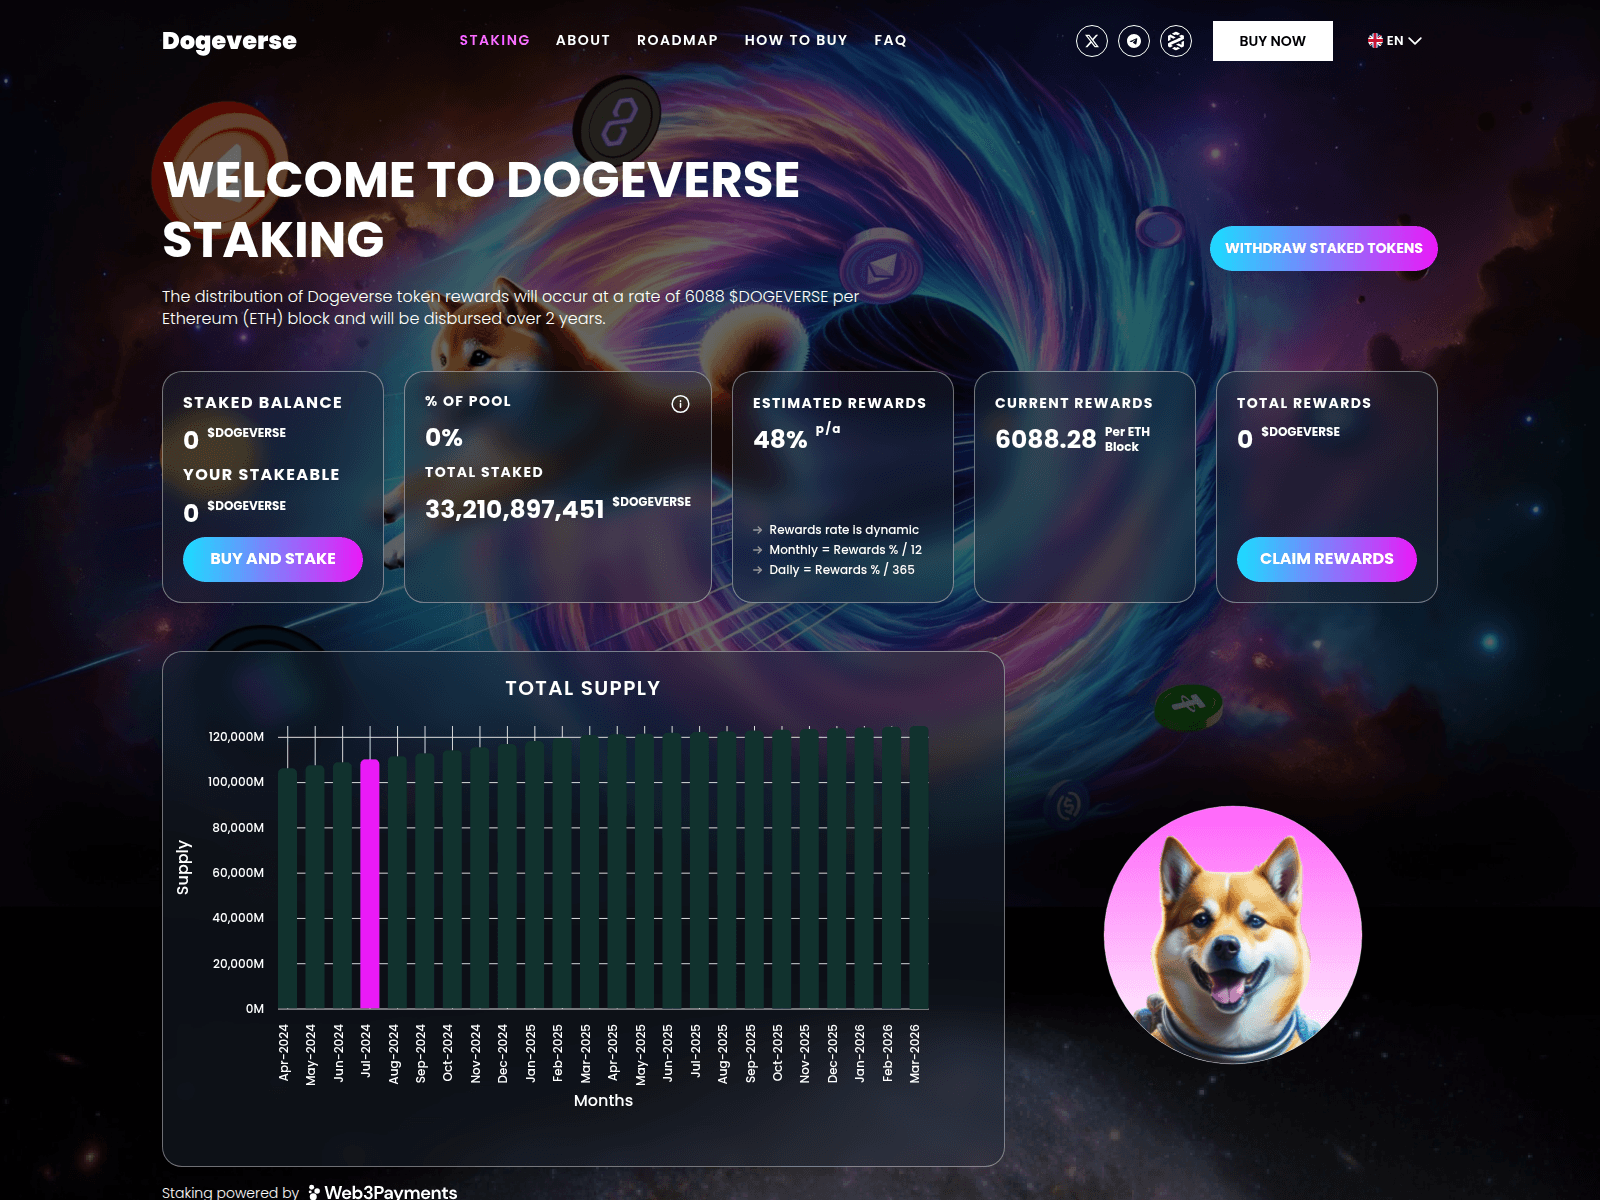The width and height of the screenshot is (1600, 1200).
Task: Click the Buy and Stake button
Action: click(272, 559)
